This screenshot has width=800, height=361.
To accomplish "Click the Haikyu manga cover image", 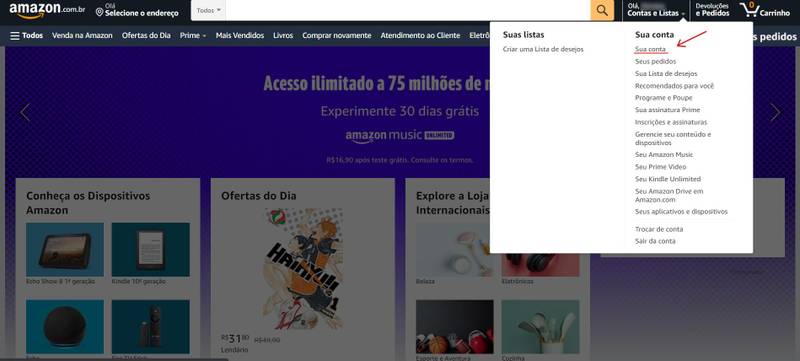I will pos(303,269).
